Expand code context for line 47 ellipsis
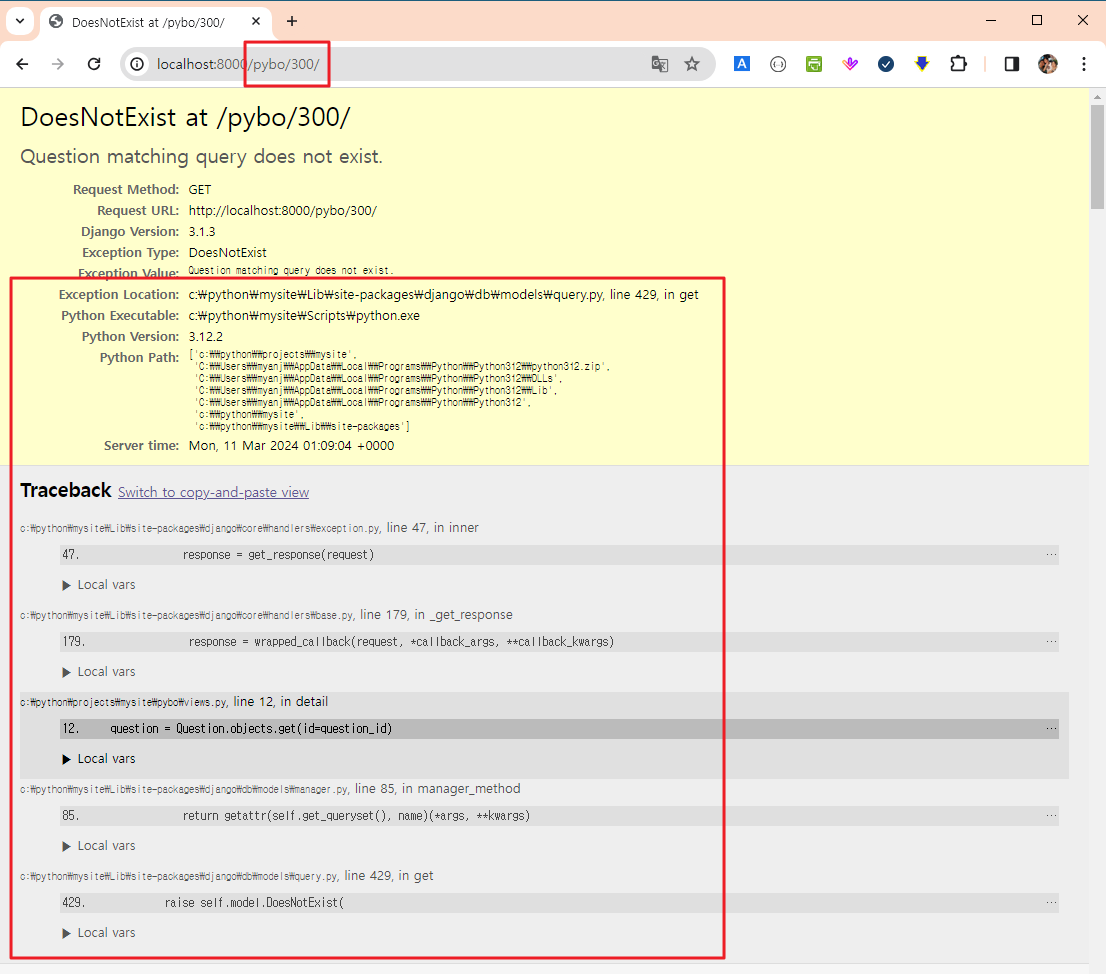Screen dimensions: 1106x974 1051,555
